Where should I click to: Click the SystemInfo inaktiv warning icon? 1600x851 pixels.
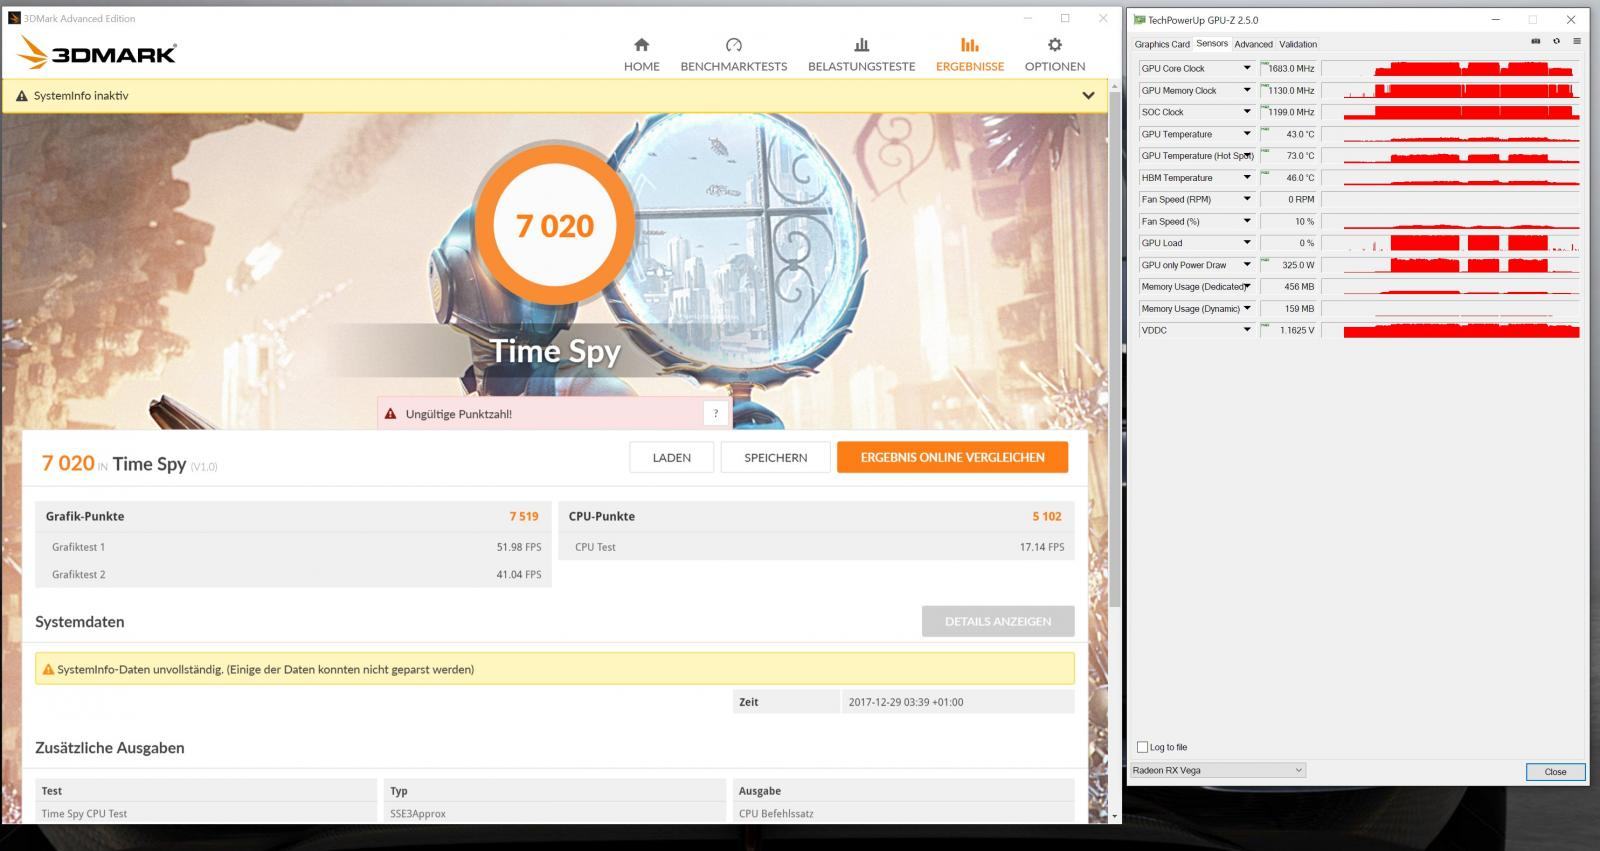click(22, 96)
